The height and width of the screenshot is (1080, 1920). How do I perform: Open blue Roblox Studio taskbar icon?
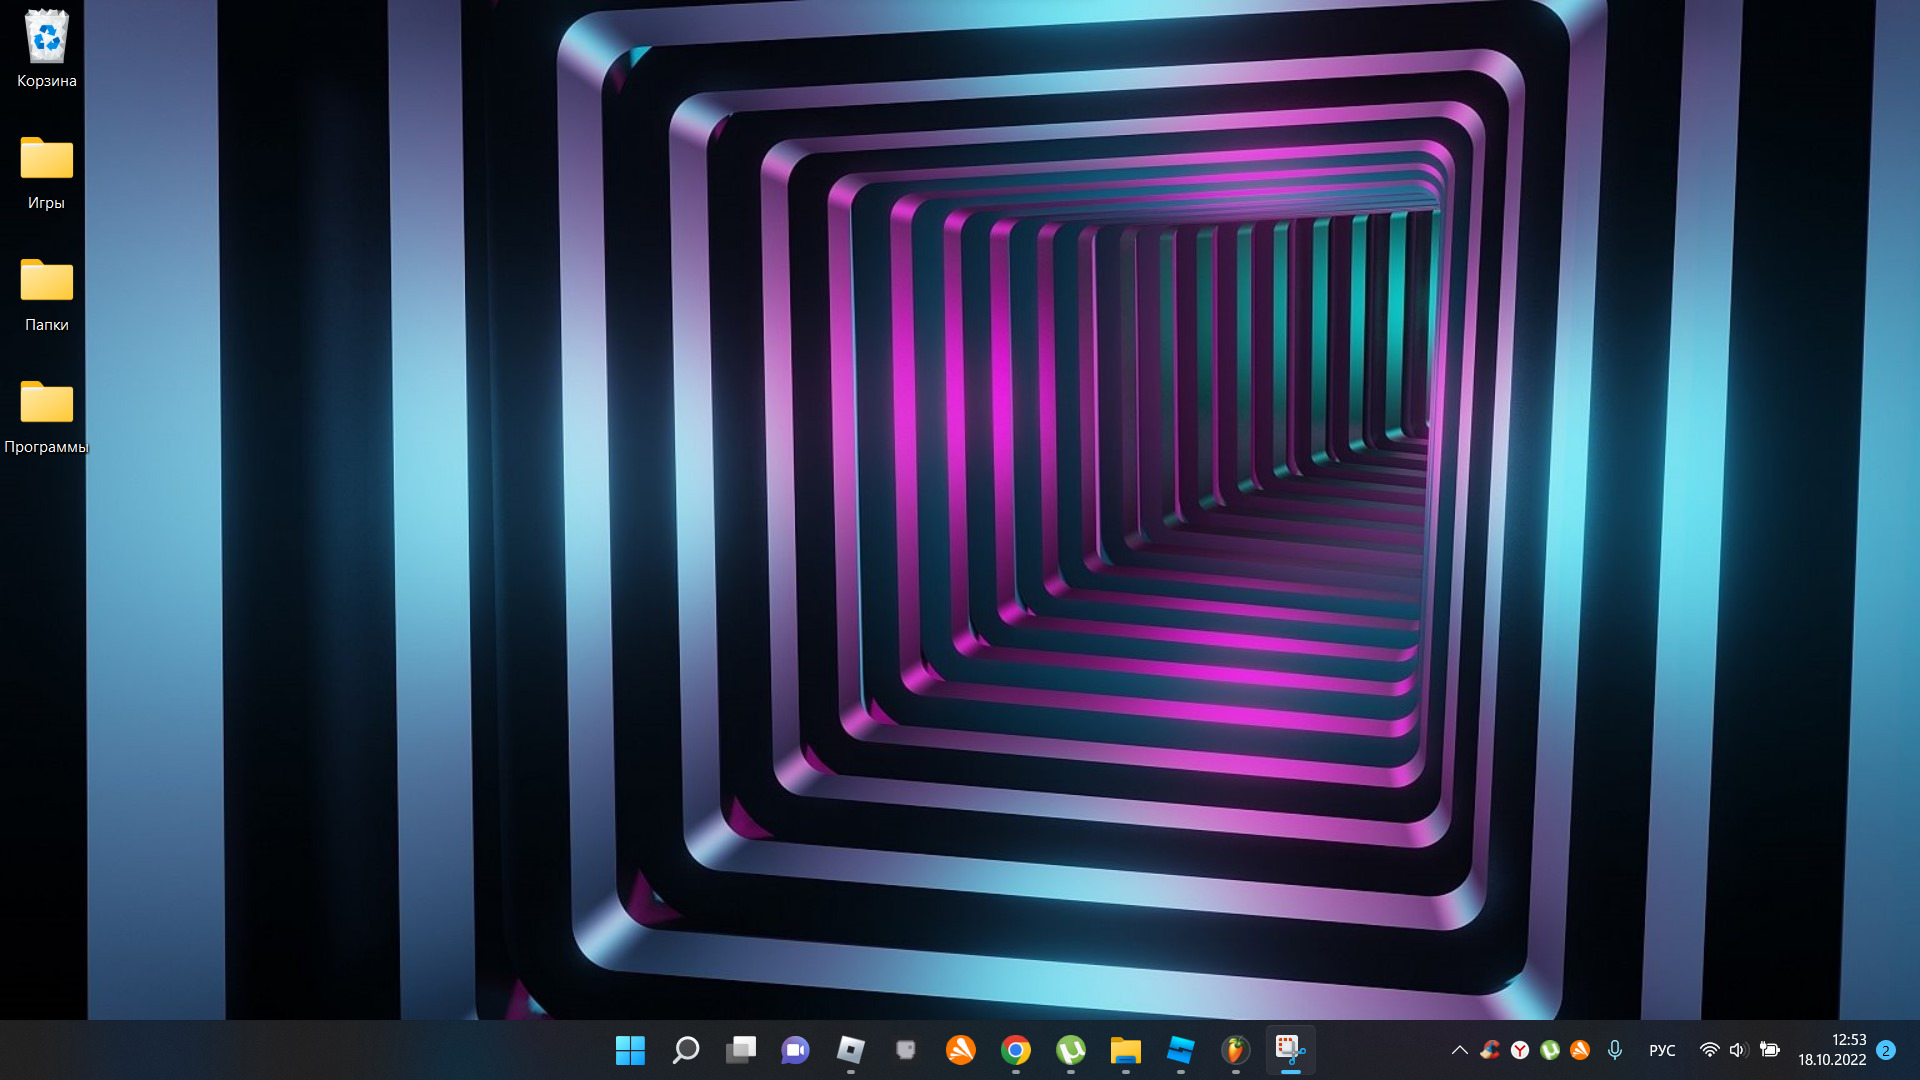coord(1181,1050)
